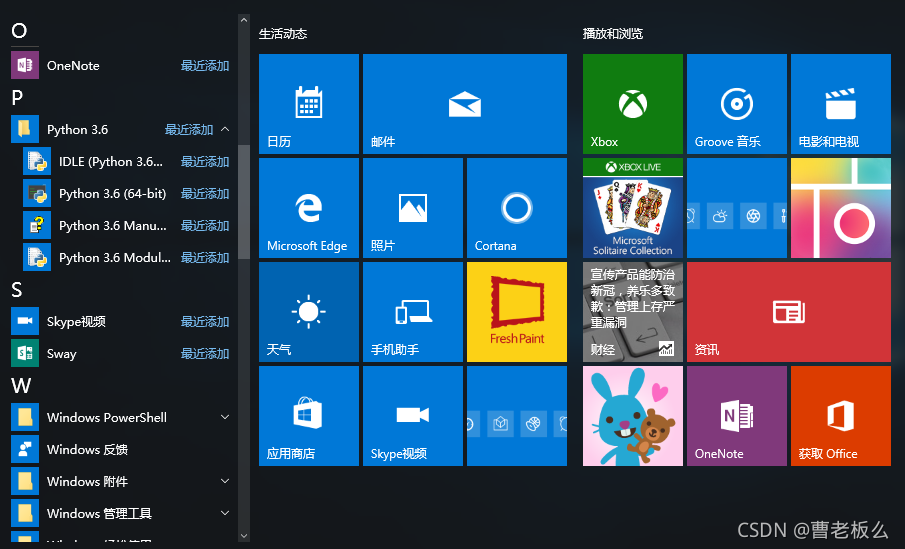Image resolution: width=905 pixels, height=549 pixels.
Task: Click the app list scrollbar thumb
Action: (x=244, y=202)
